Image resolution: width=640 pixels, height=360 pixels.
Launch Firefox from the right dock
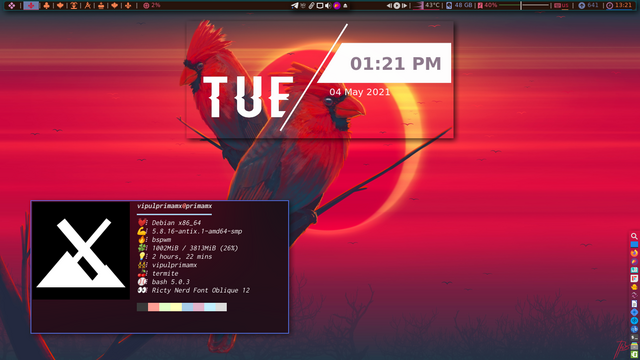634,253
